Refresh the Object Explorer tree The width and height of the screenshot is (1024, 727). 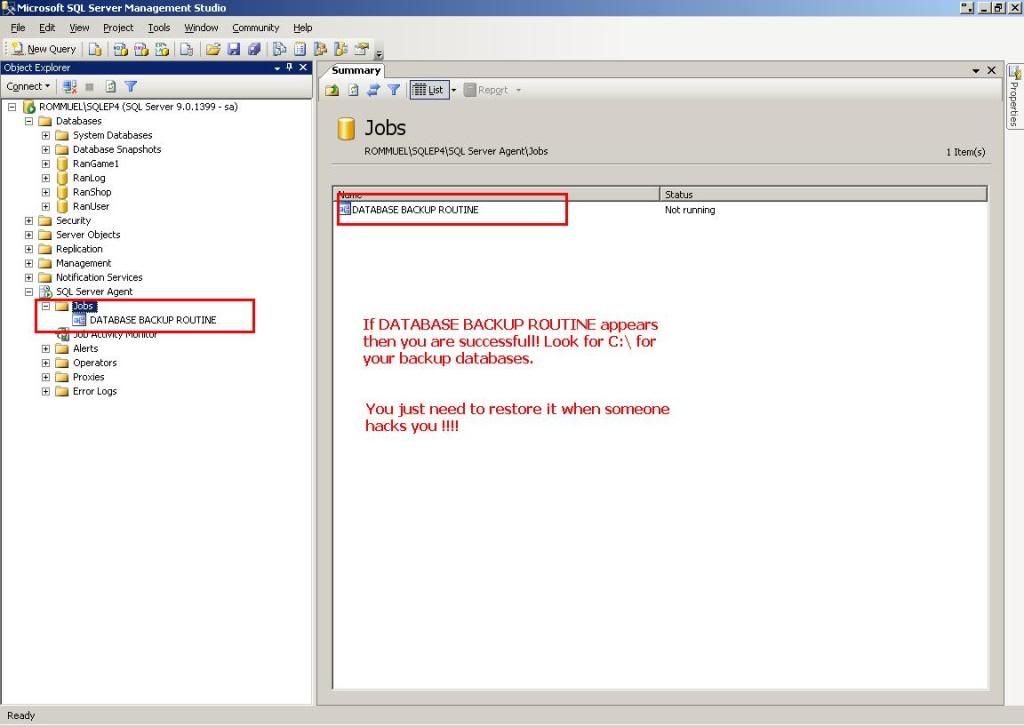click(111, 87)
